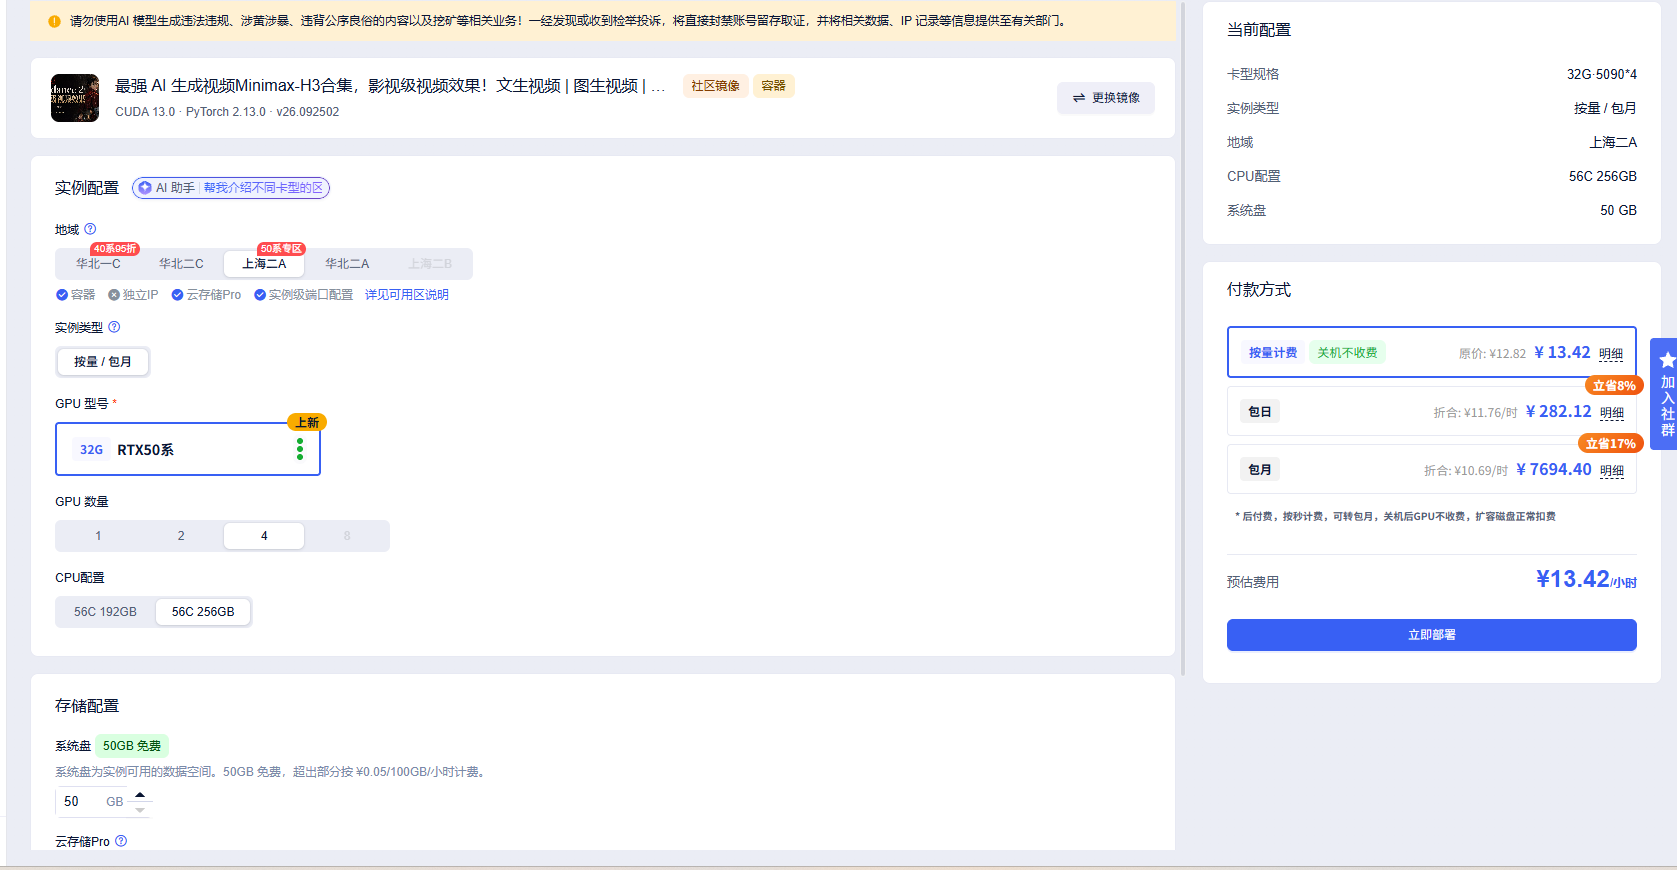Open 明细 for the 包日 price
Screen dimensions: 1677x870
[1612, 412]
